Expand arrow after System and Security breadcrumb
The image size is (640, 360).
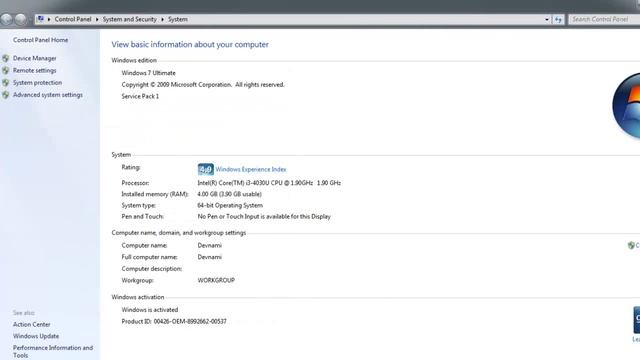[x=162, y=19]
